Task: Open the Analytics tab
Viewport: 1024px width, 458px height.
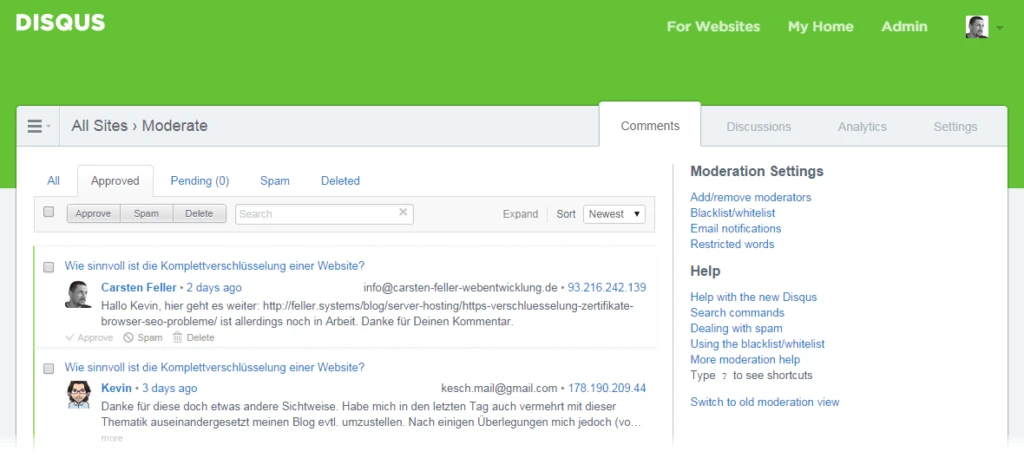Action: [862, 127]
